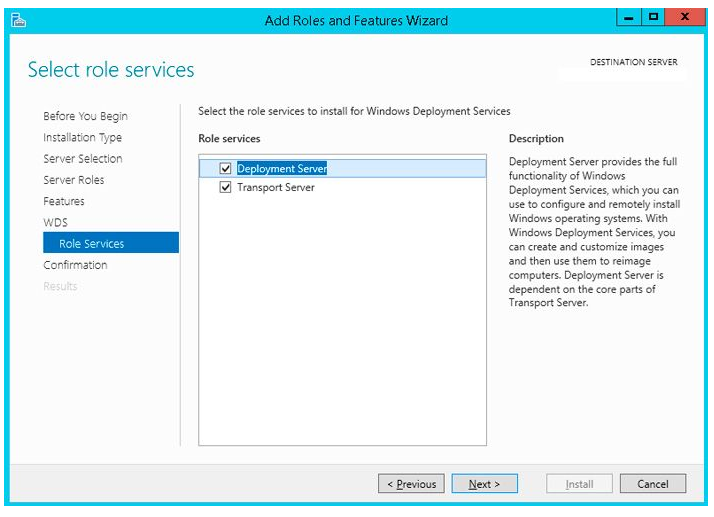Screen dimensions: 714x517
Task: Click the wizard icon in the title bar
Action: 18,20
